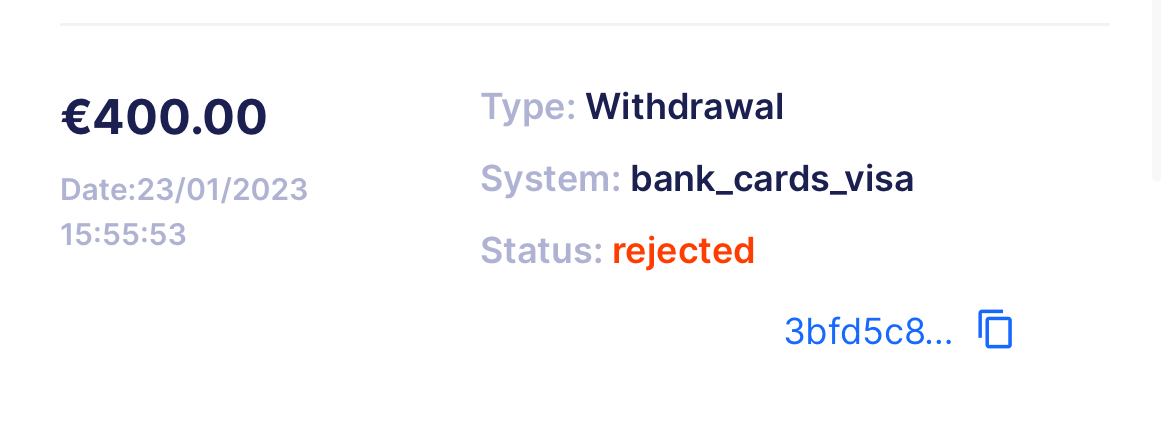1170x425 pixels.
Task: Click the red rejected status text
Action: pyautogui.click(x=683, y=250)
